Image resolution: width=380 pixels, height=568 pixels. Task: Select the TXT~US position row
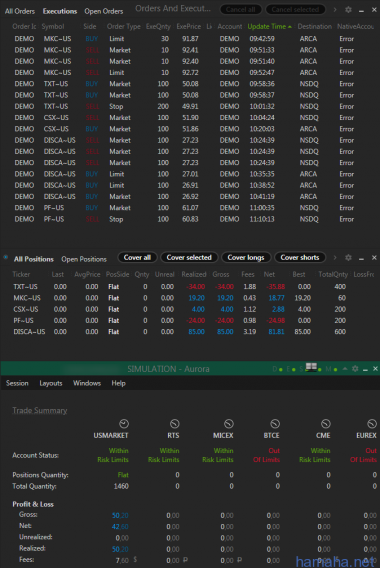190,287
